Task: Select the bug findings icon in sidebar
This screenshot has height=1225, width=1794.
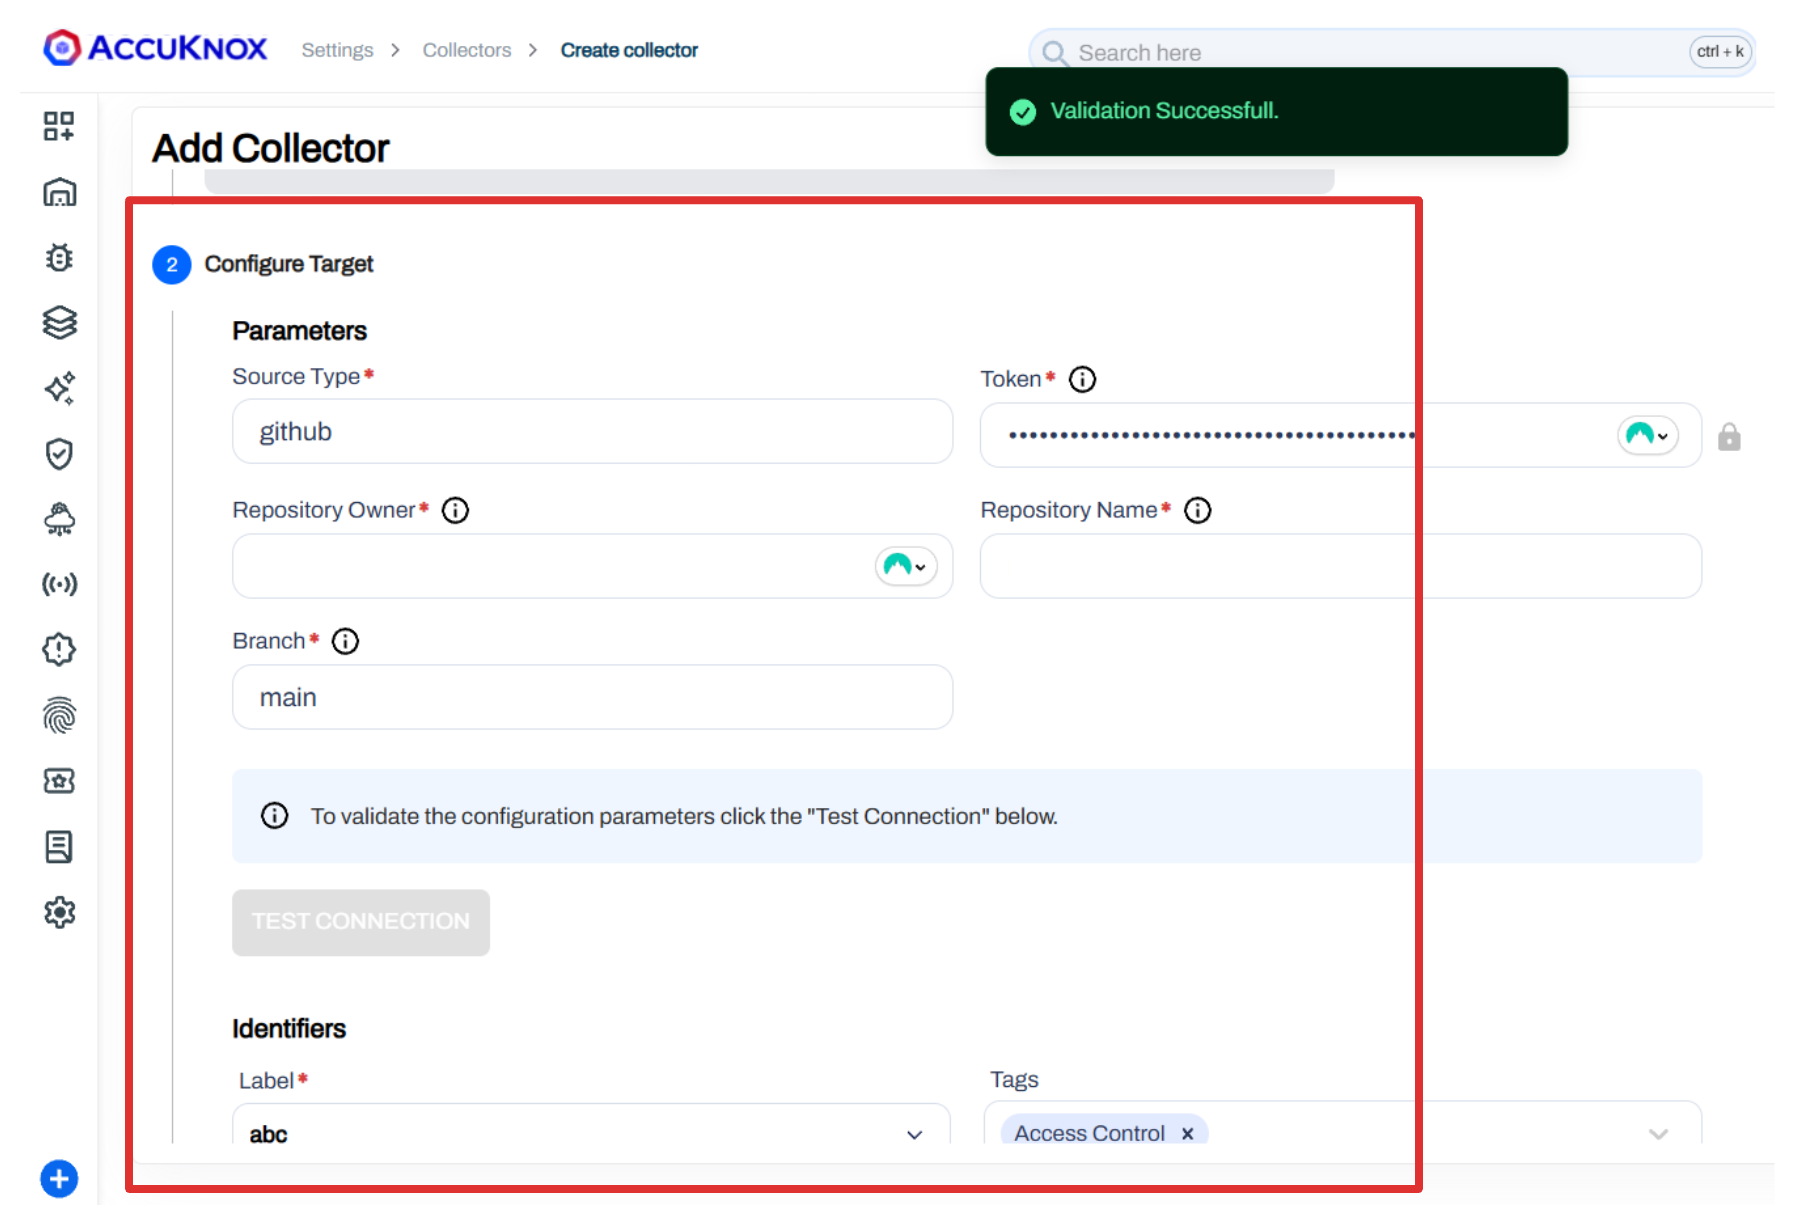Action: pos(60,257)
